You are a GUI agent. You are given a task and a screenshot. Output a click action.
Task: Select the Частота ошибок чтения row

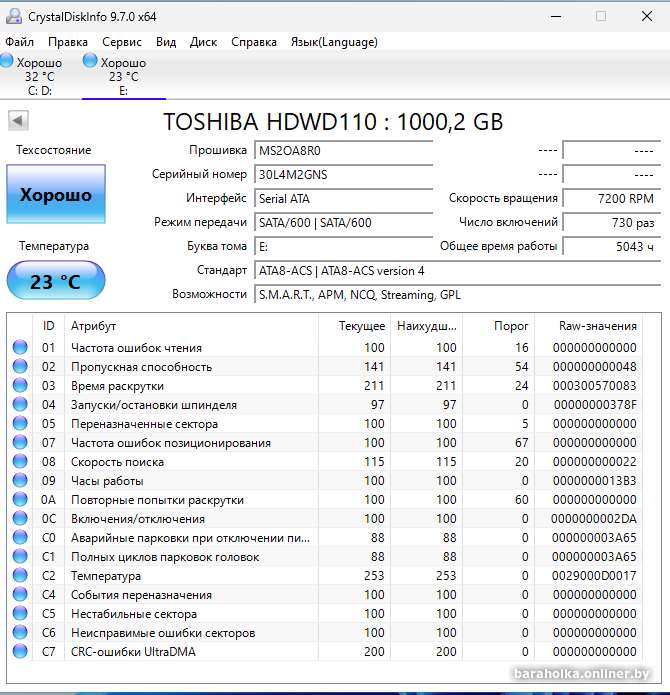[x=325, y=348]
